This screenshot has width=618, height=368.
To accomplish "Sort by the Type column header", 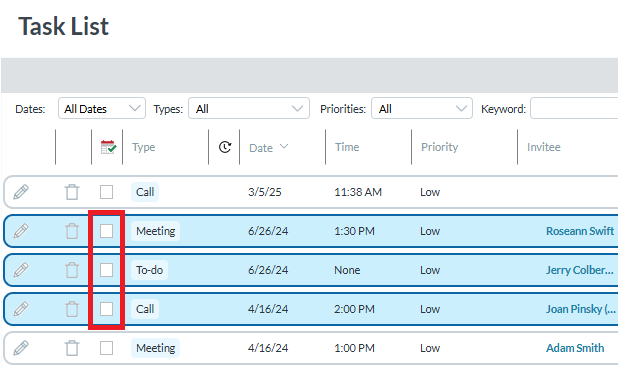I will 143,147.
